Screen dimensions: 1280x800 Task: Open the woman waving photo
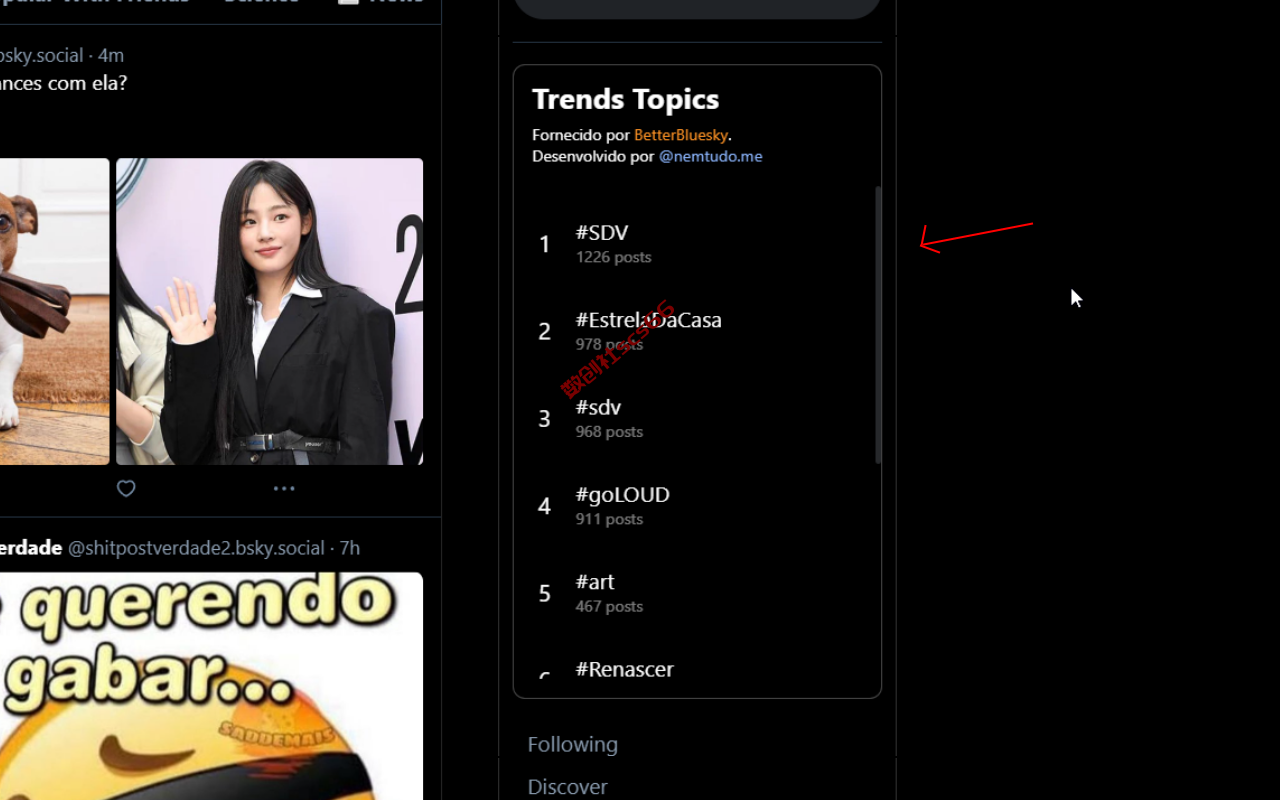click(269, 311)
